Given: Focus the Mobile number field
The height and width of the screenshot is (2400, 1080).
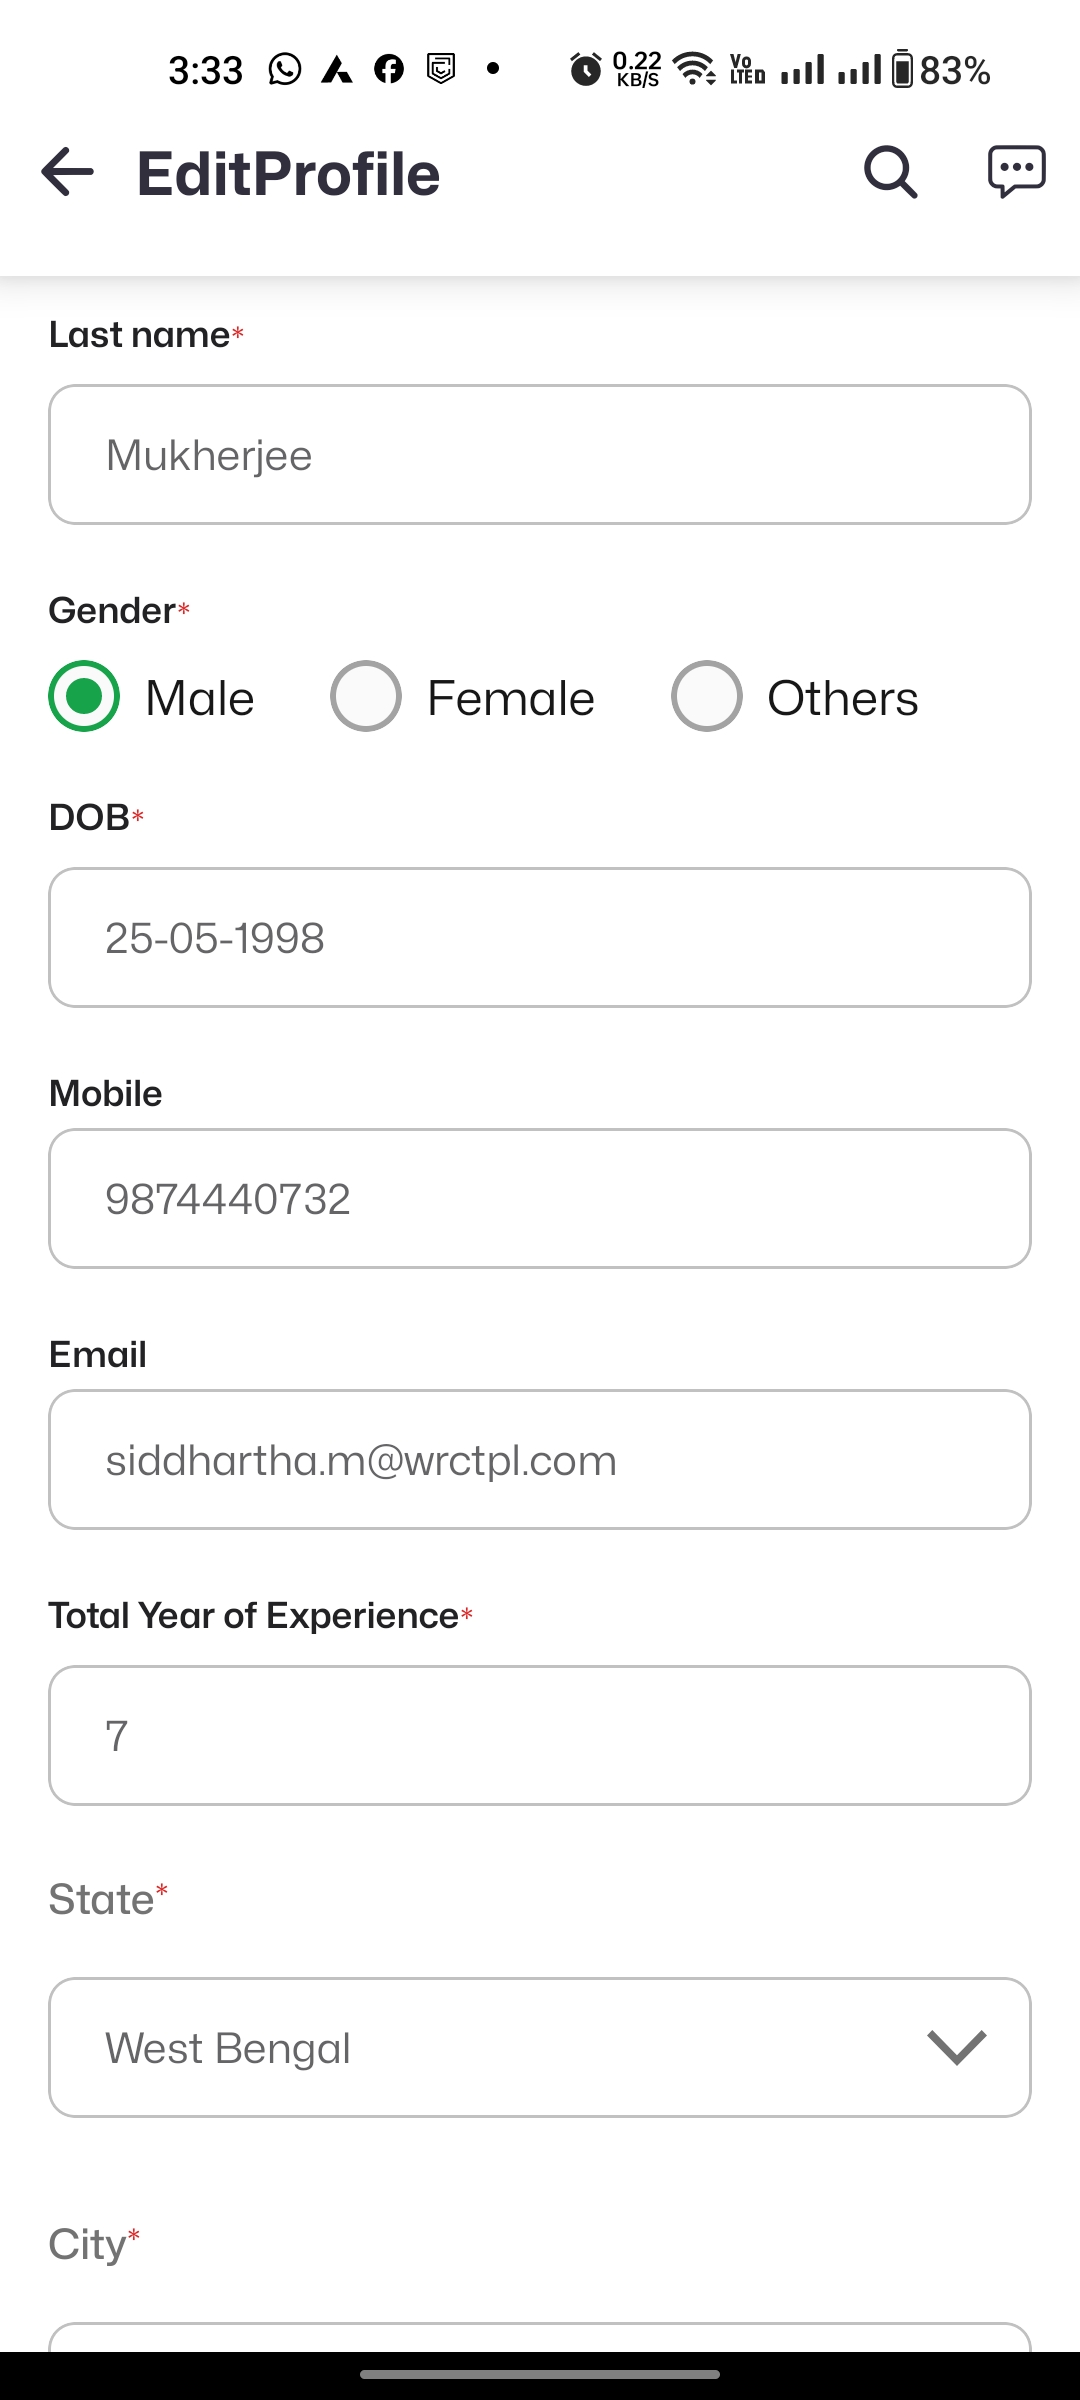Looking at the screenshot, I should point(540,1199).
